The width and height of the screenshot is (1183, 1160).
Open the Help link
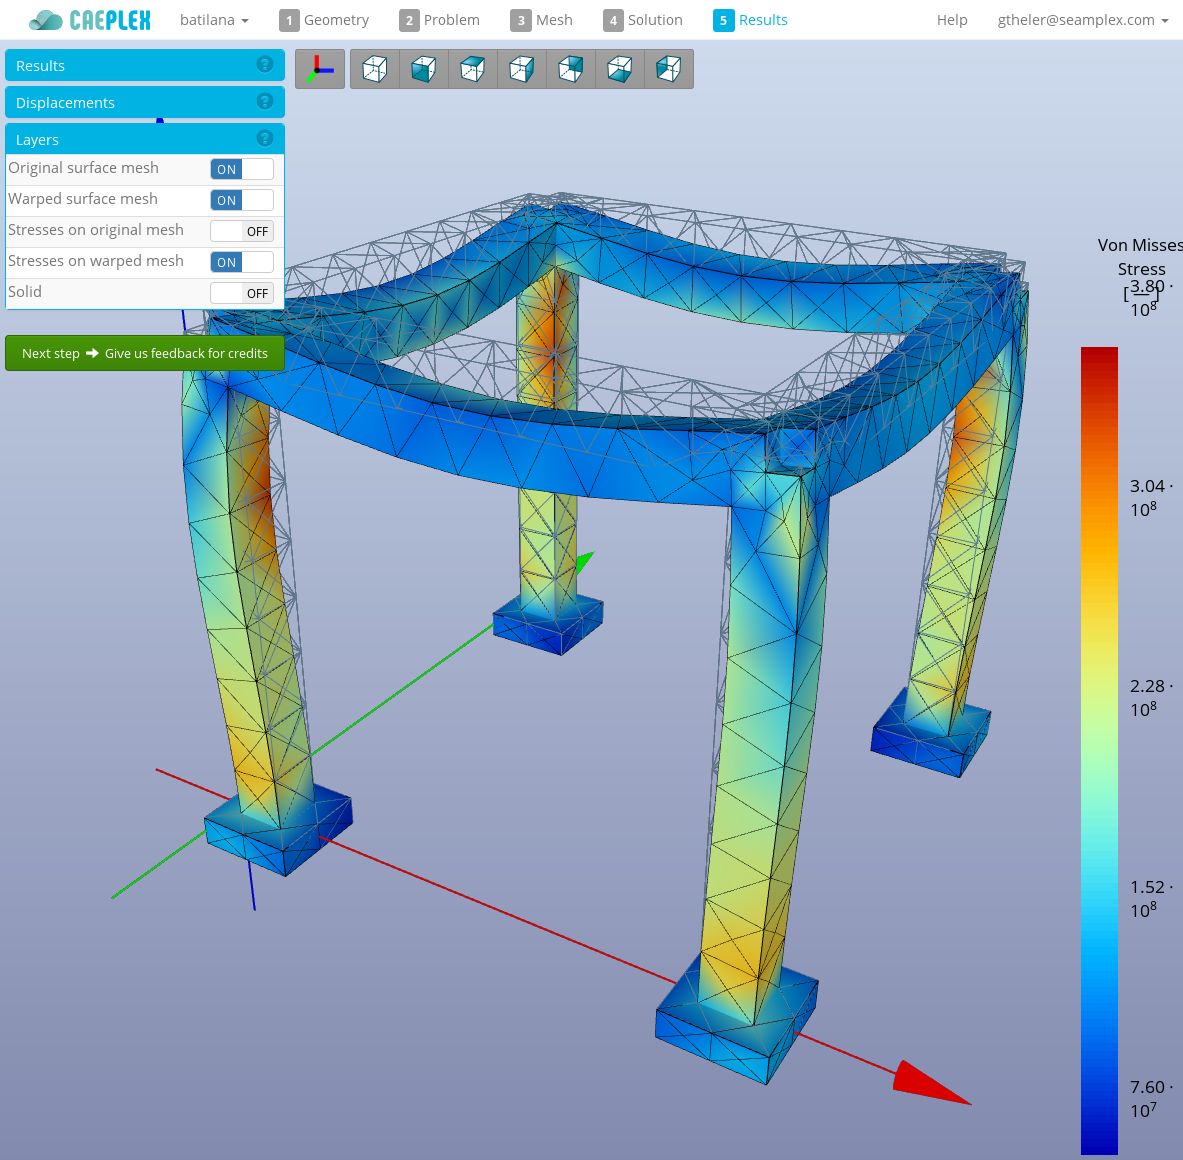coord(951,20)
